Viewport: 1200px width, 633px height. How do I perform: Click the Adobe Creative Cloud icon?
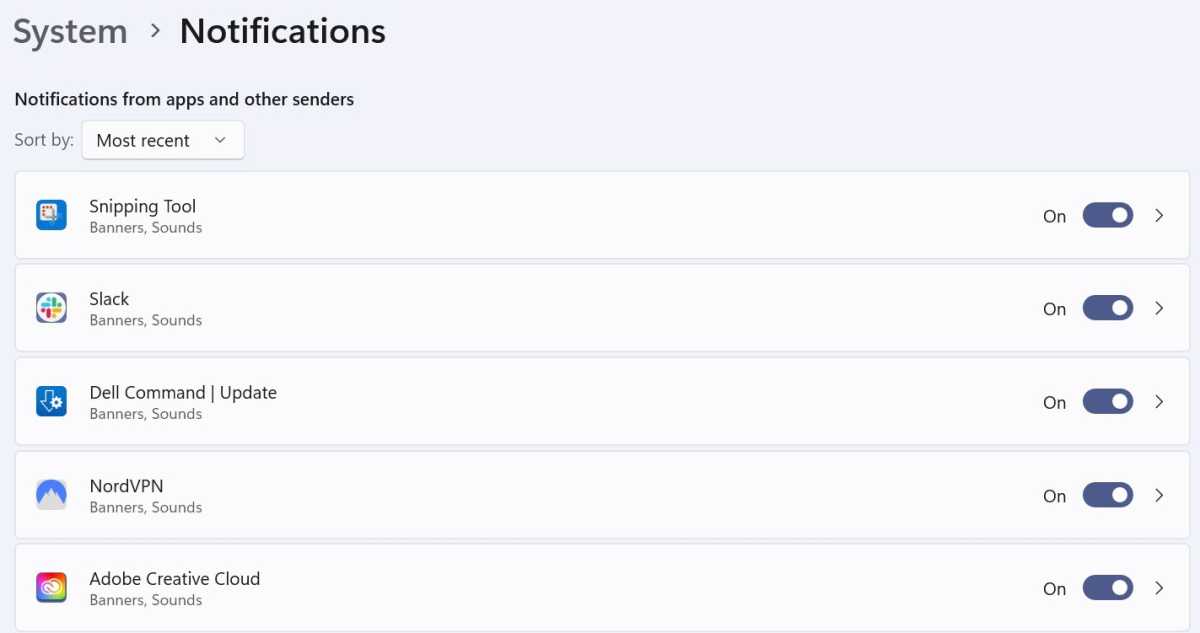point(51,588)
